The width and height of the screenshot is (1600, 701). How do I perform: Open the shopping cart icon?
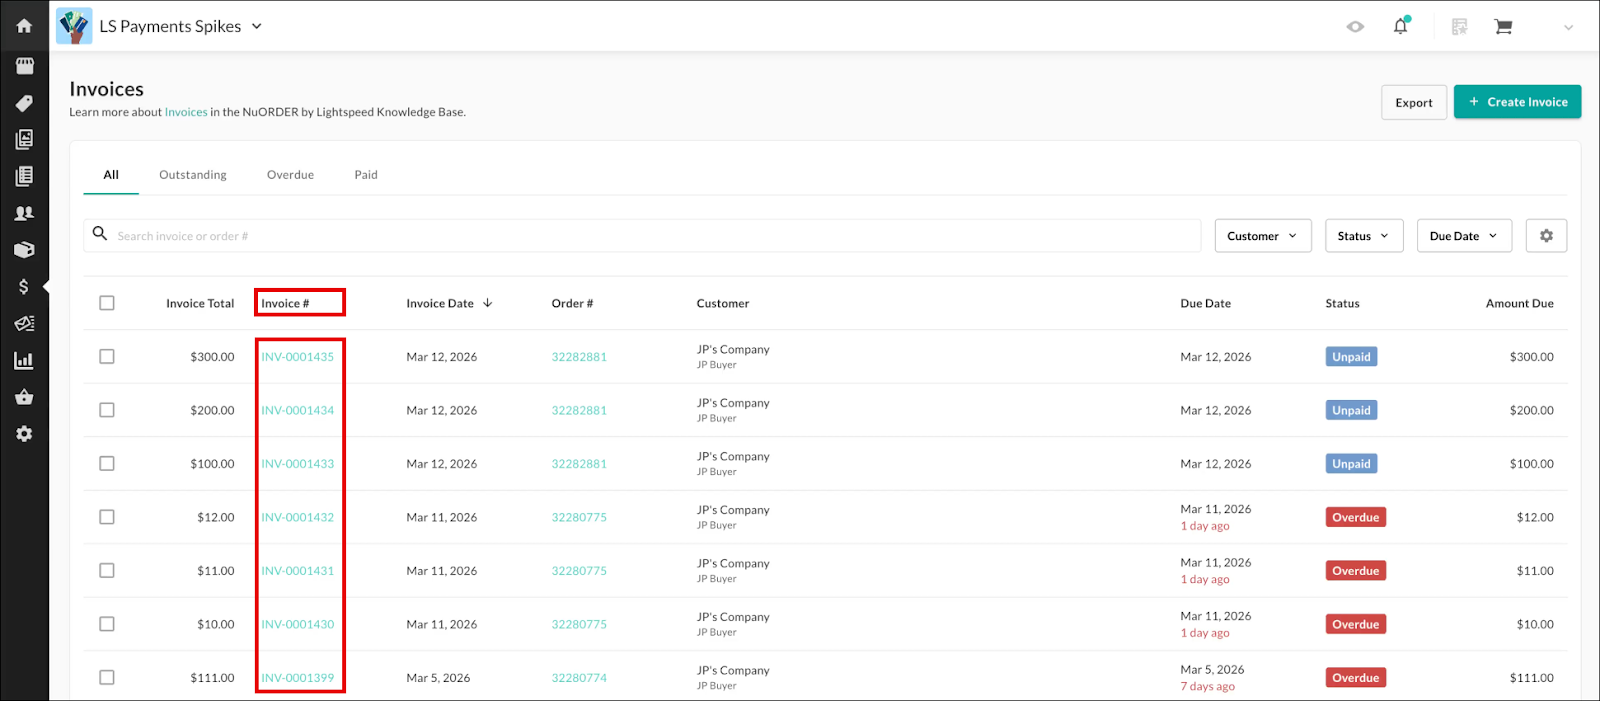click(1503, 27)
